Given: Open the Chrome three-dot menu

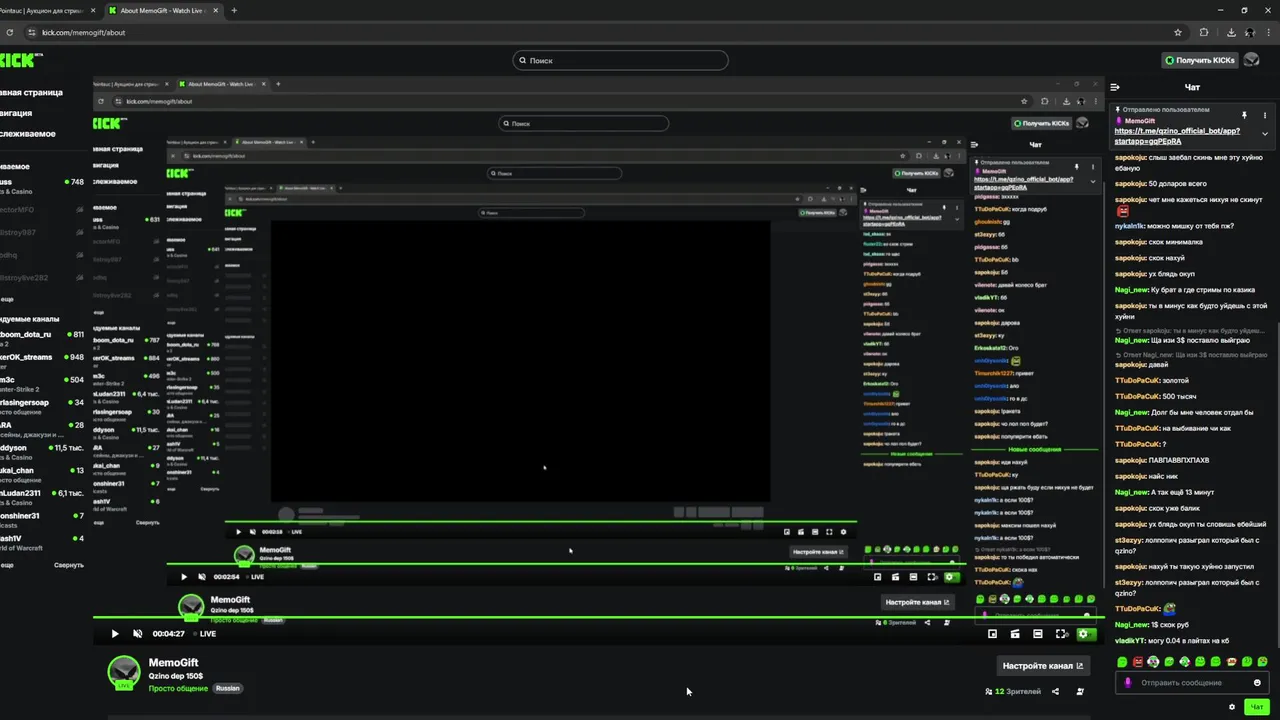Looking at the screenshot, I should (1268, 32).
